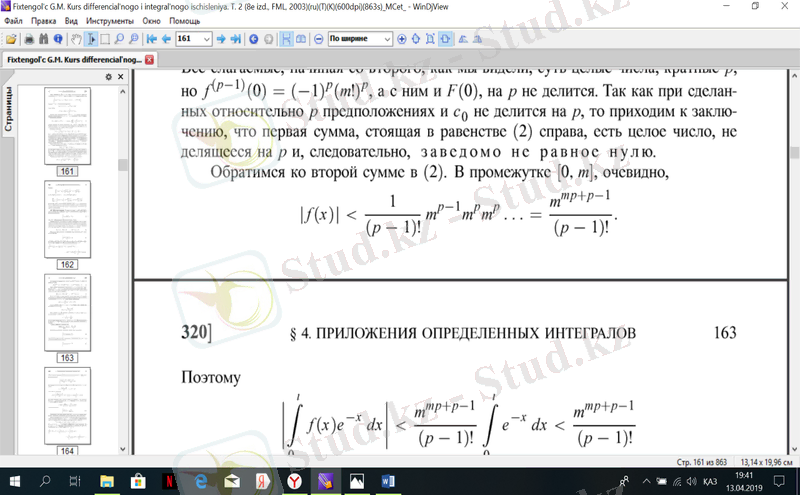The height and width of the screenshot is (495, 800).
Task: Toggle facing pages layout mode
Action: 301,39
